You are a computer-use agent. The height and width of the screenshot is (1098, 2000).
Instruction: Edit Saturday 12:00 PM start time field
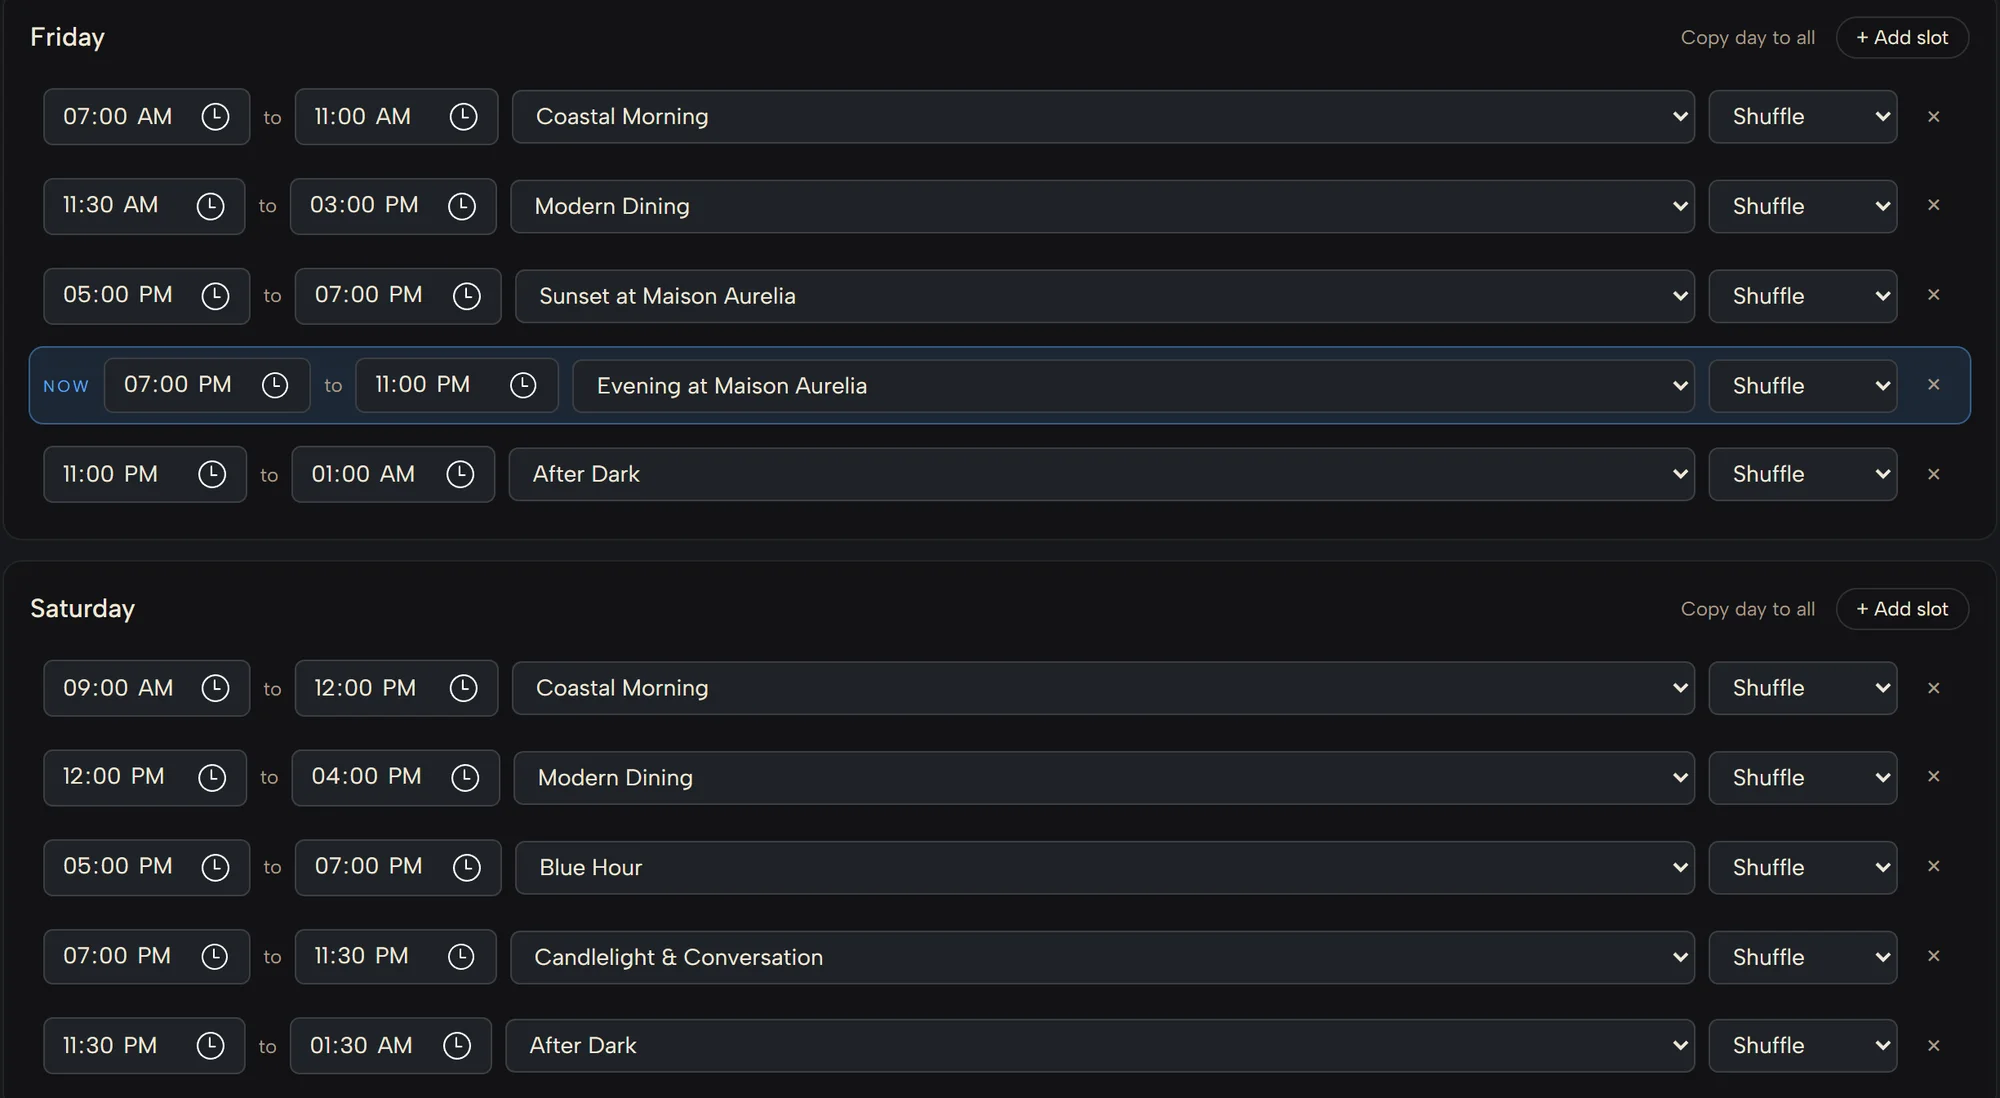point(145,777)
